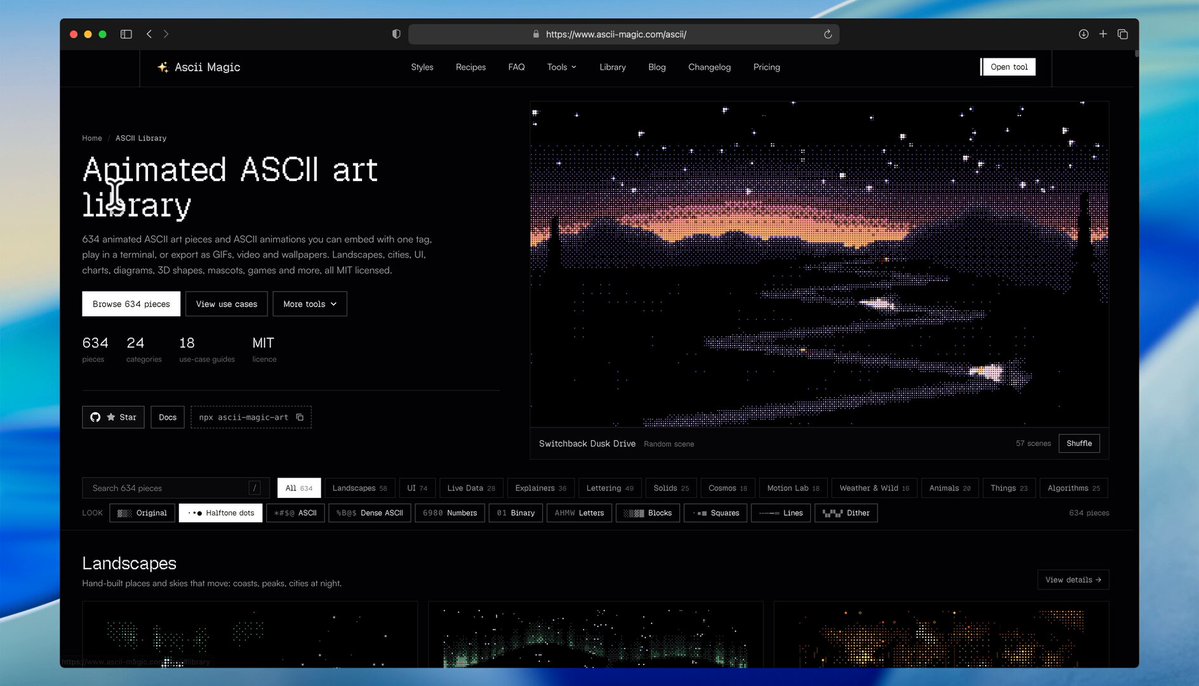Reload the page with the refresh icon
Image resolution: width=1199 pixels, height=686 pixels.
tap(827, 34)
